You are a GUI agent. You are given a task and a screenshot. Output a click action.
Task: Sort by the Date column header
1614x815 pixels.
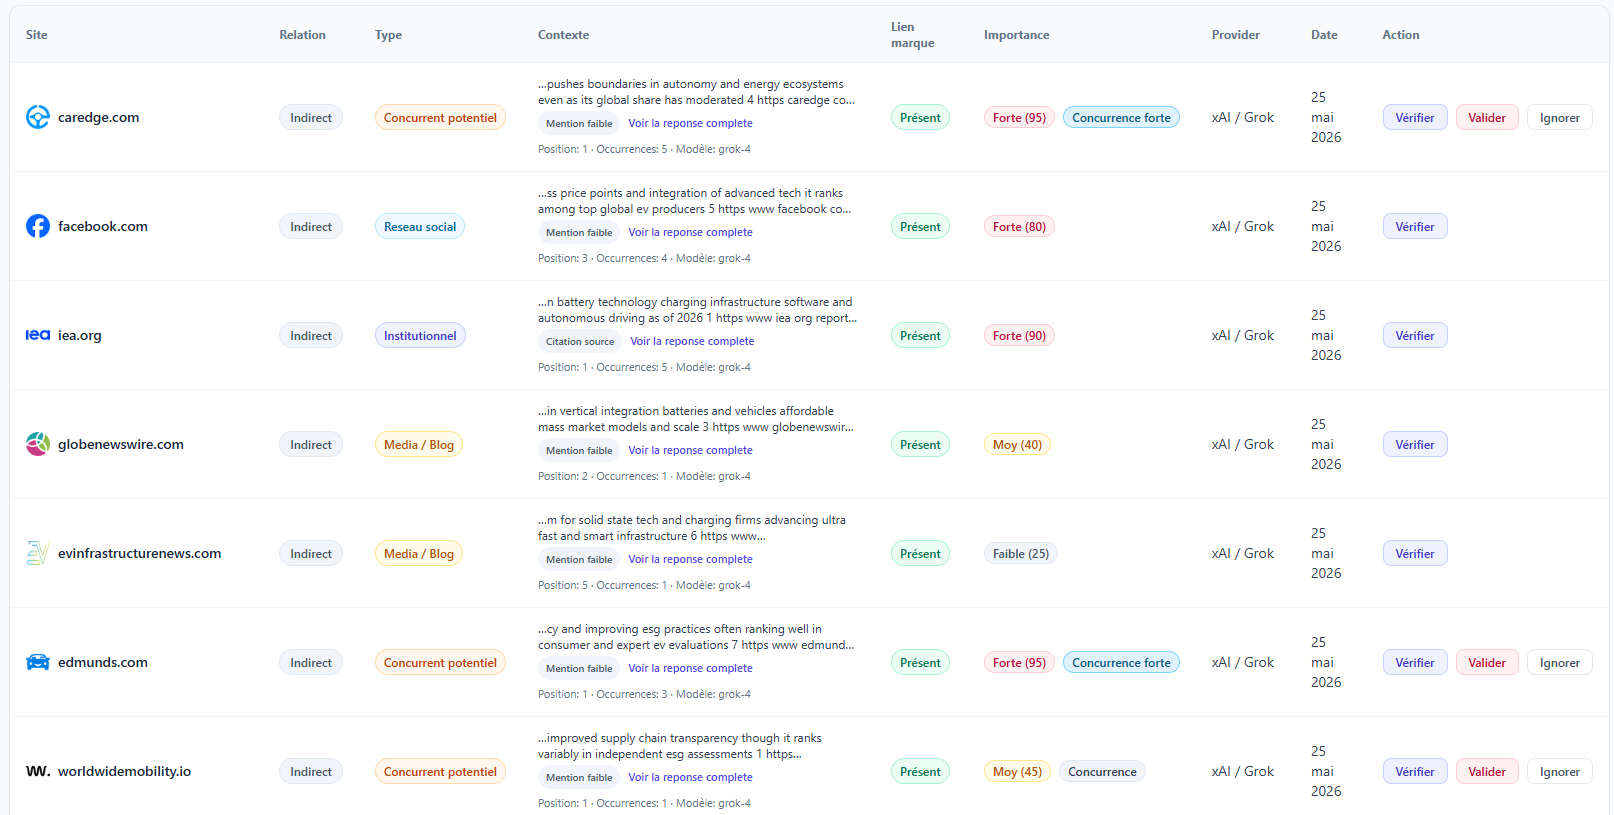[1324, 35]
